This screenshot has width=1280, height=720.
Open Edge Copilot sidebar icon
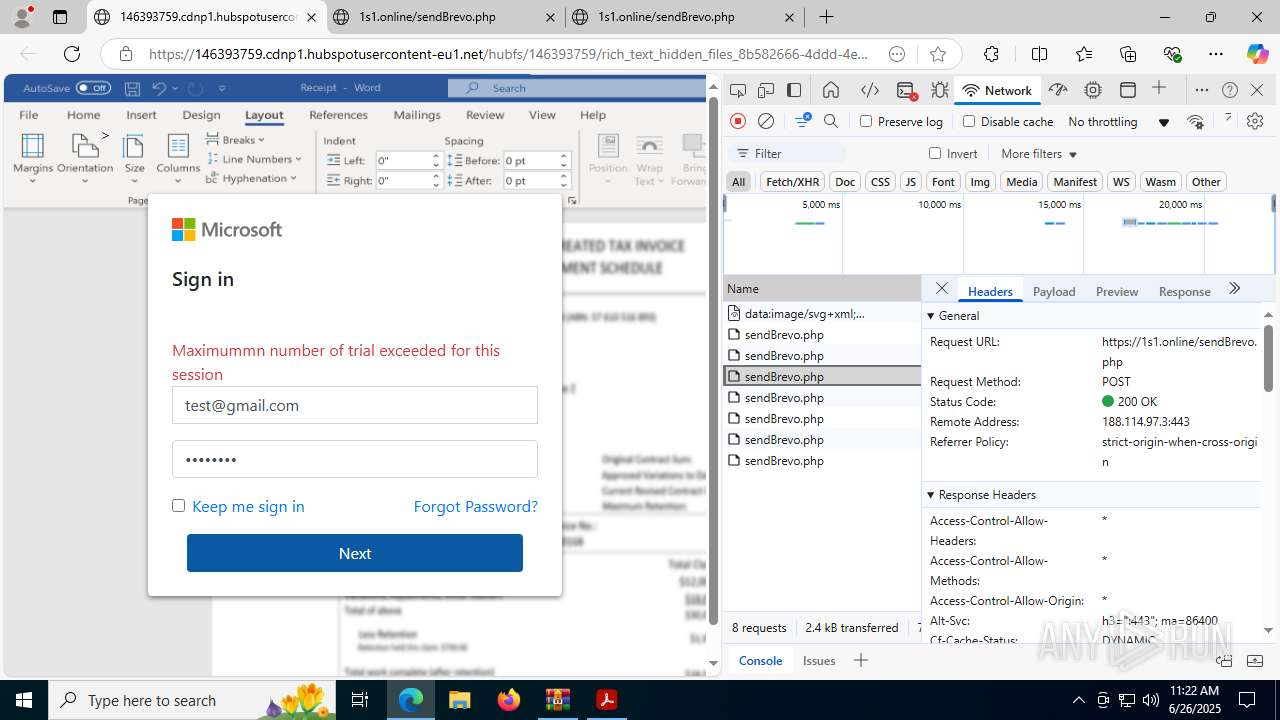click(1257, 54)
